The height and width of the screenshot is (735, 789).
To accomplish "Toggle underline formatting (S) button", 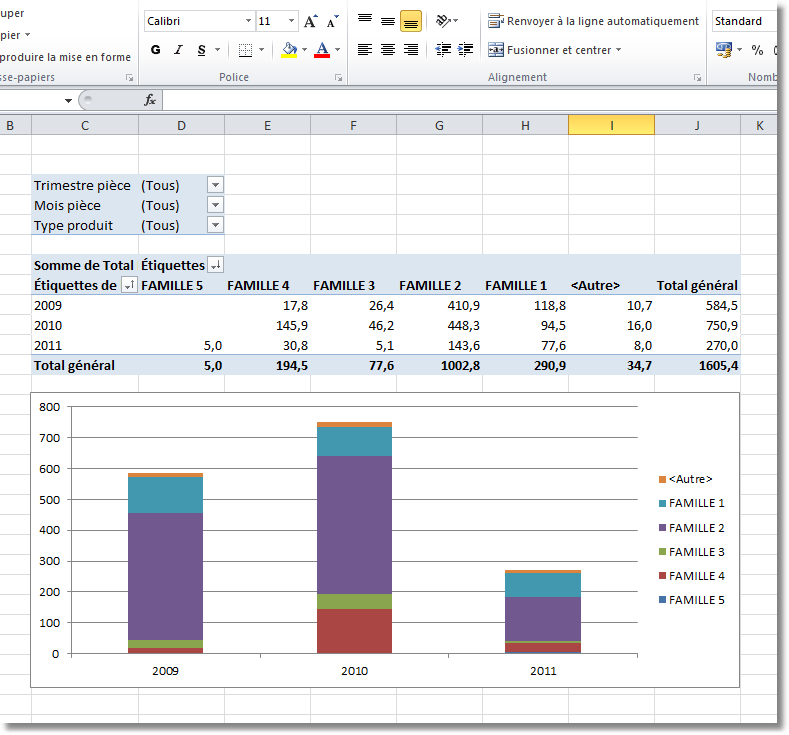I will [202, 50].
